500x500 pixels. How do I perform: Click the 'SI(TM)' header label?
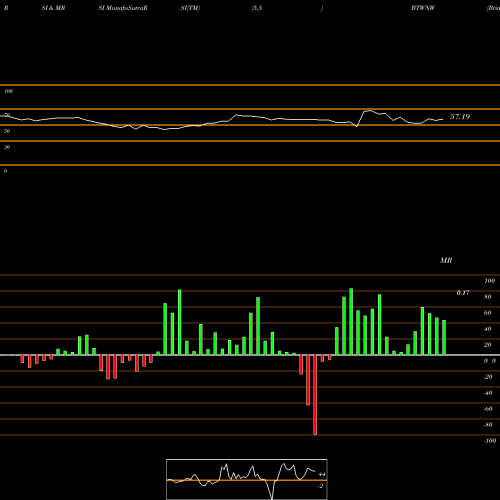coord(190,8)
